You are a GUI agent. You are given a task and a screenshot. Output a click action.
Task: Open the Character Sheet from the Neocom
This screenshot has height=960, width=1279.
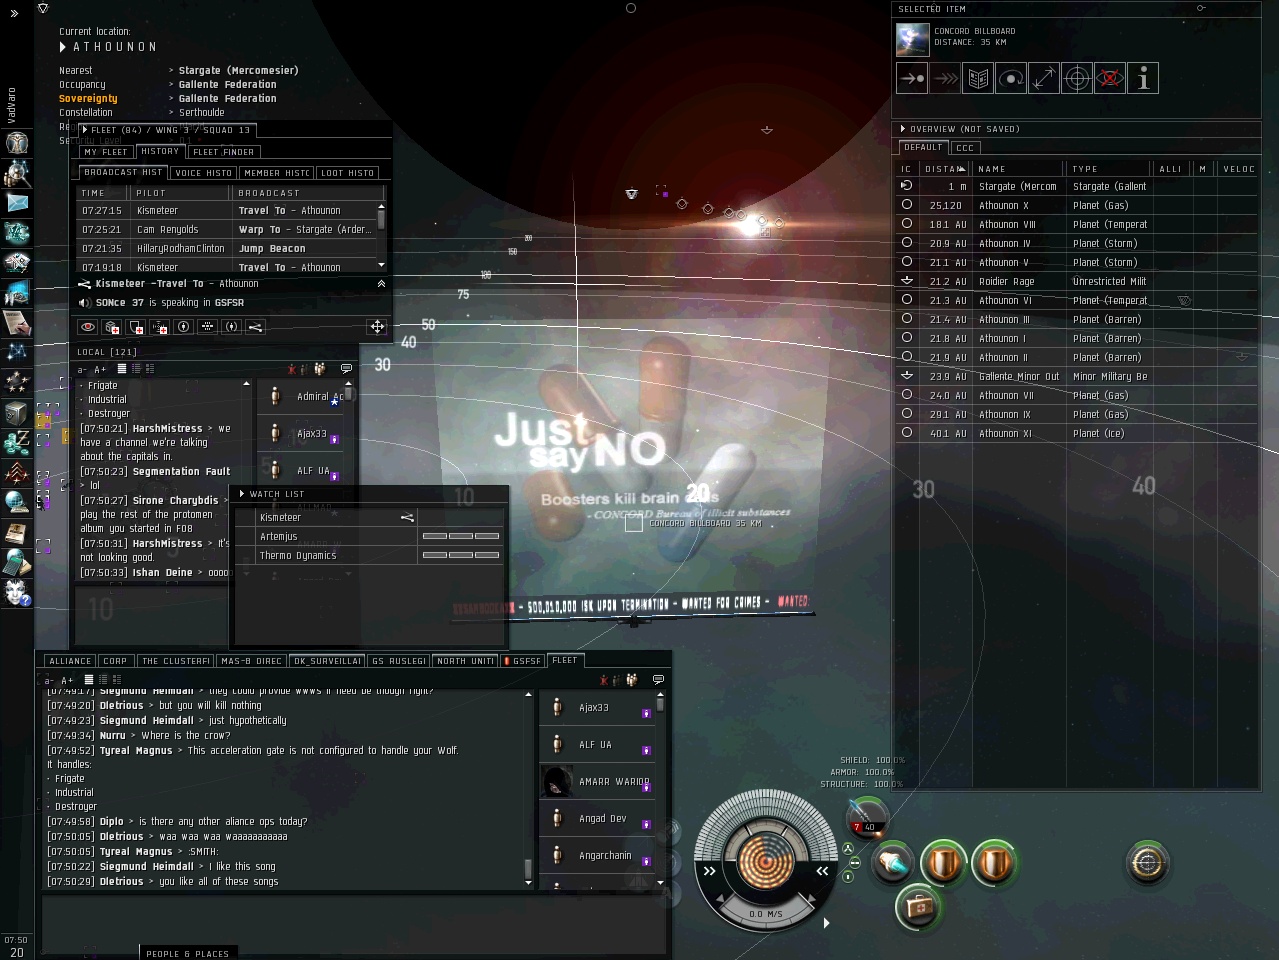[16, 143]
